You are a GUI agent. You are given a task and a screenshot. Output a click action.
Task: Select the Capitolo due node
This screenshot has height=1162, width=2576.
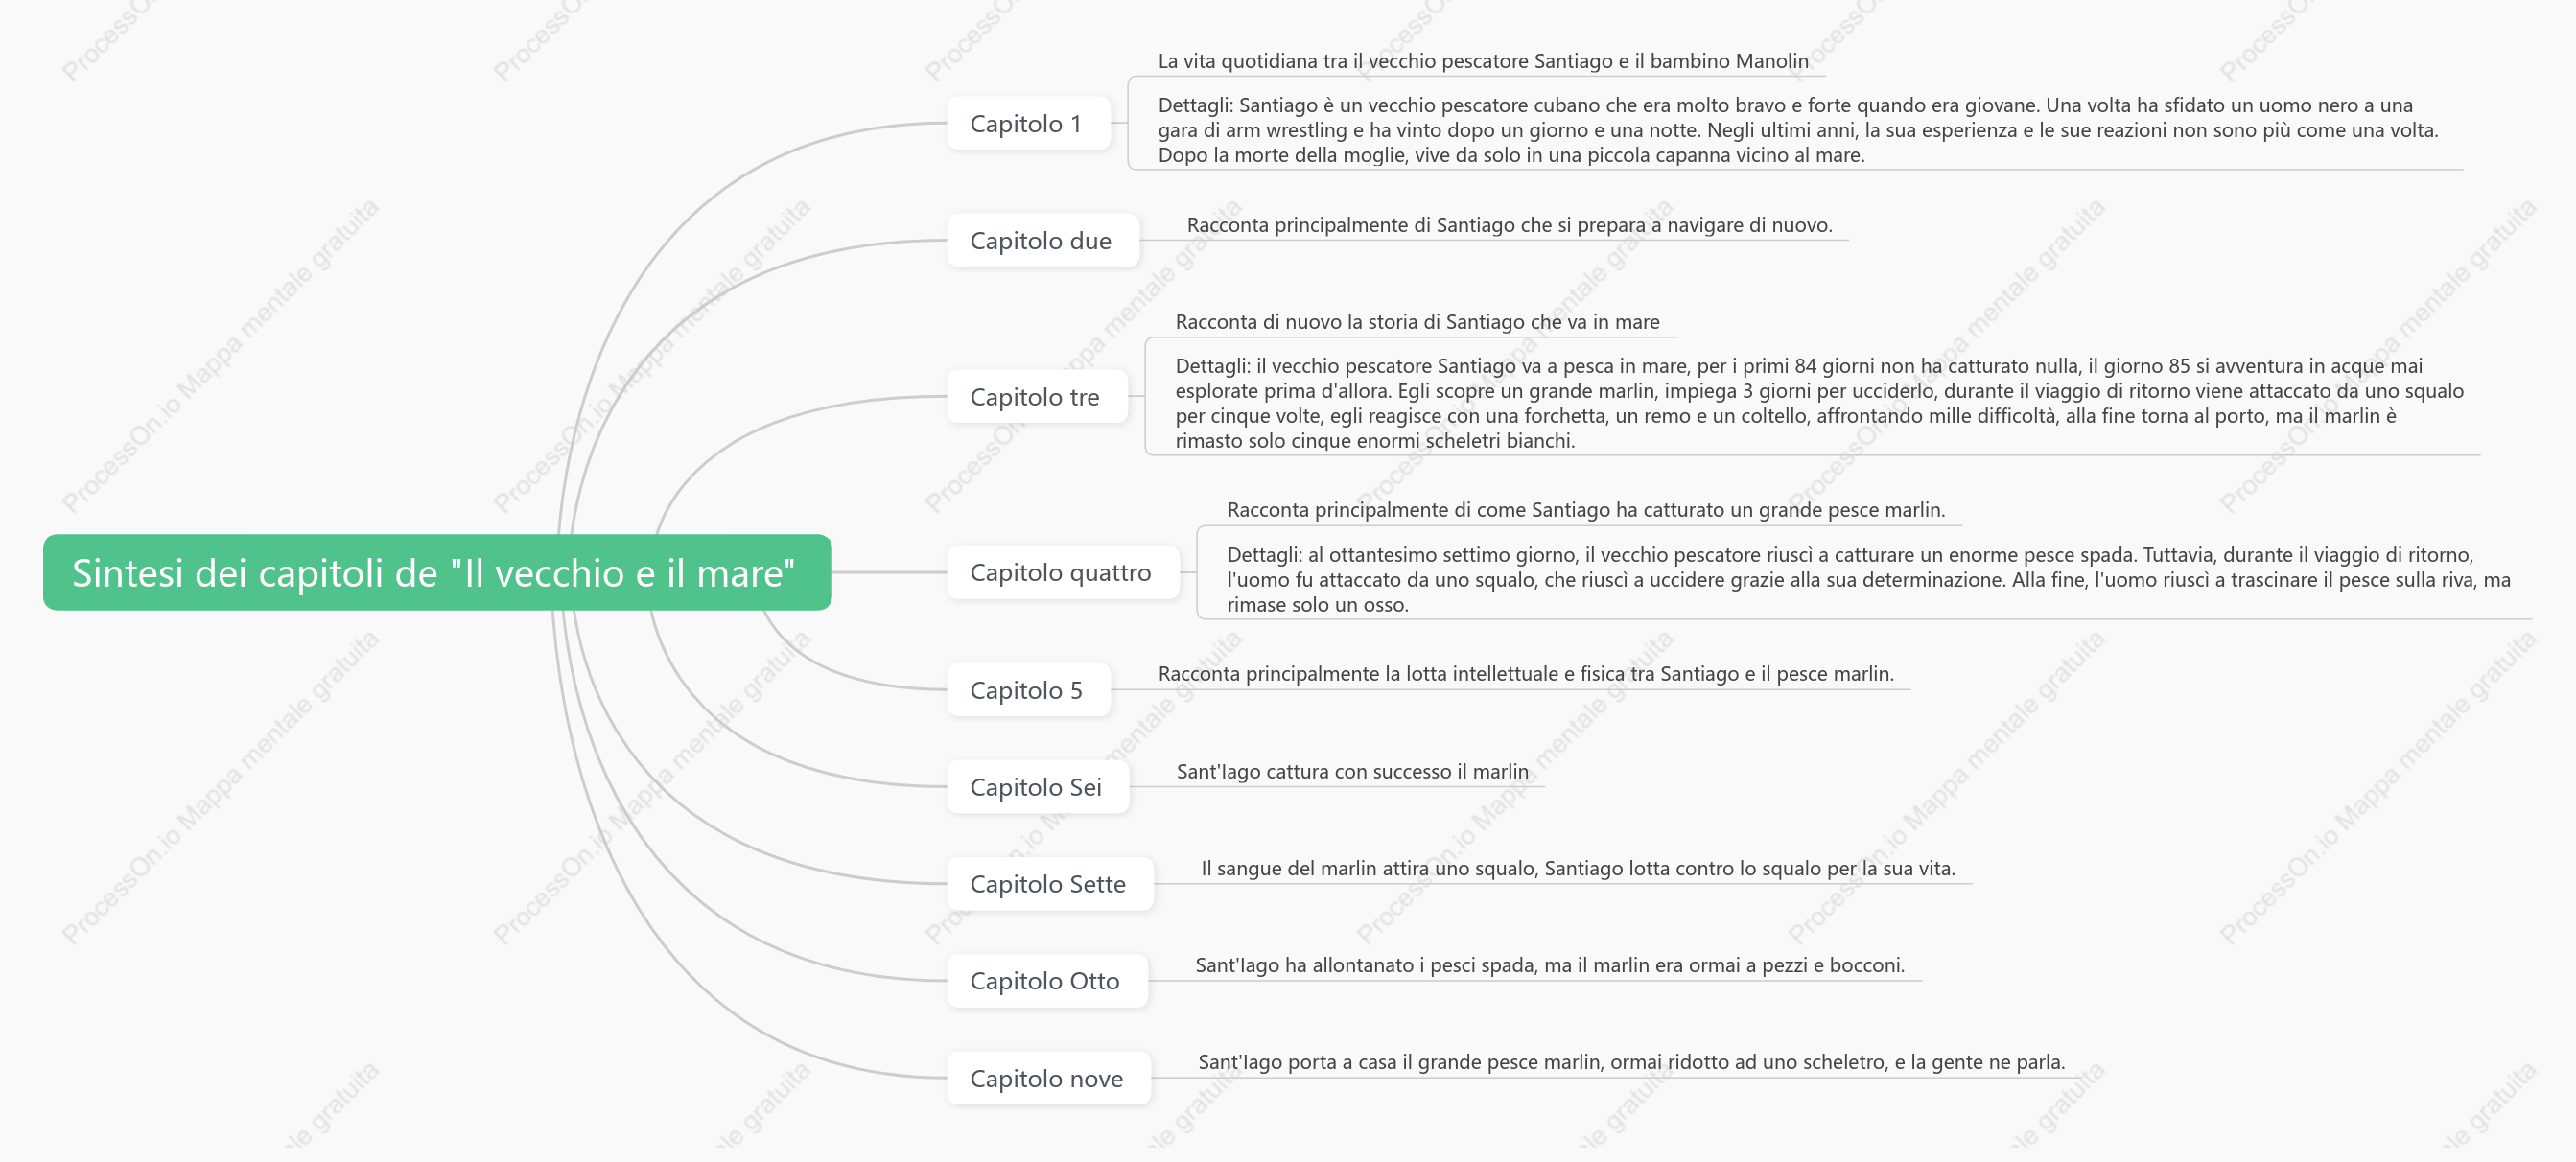1042,240
